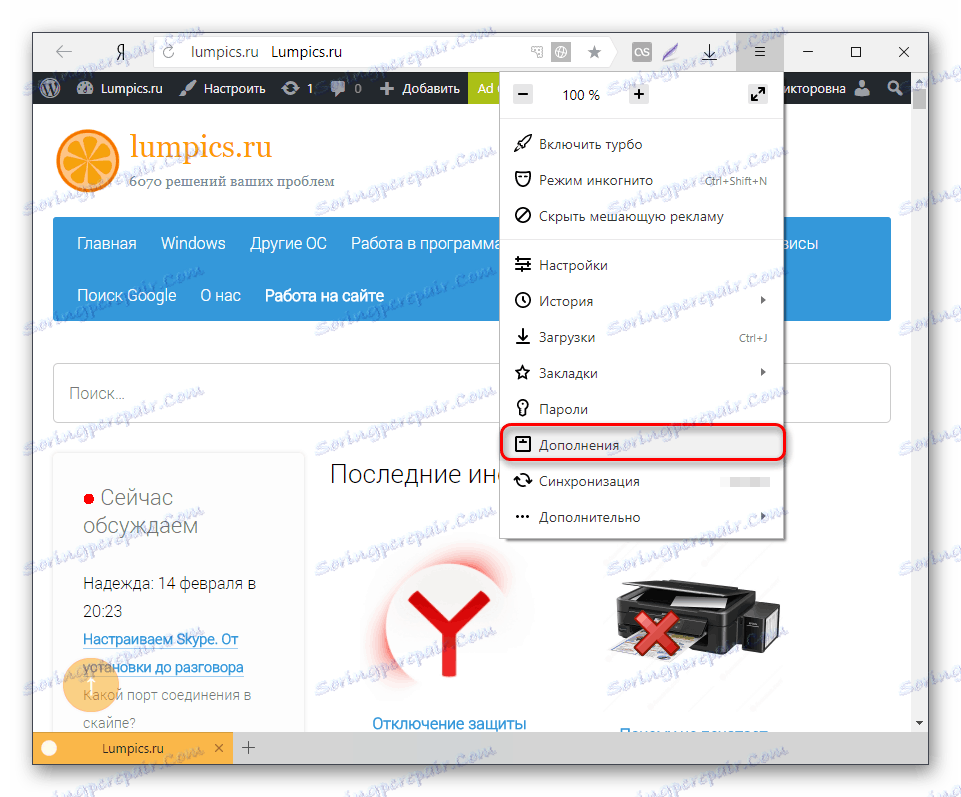The height and width of the screenshot is (797, 961).
Task: Click the lumpics.ru site title
Action: (x=200, y=147)
